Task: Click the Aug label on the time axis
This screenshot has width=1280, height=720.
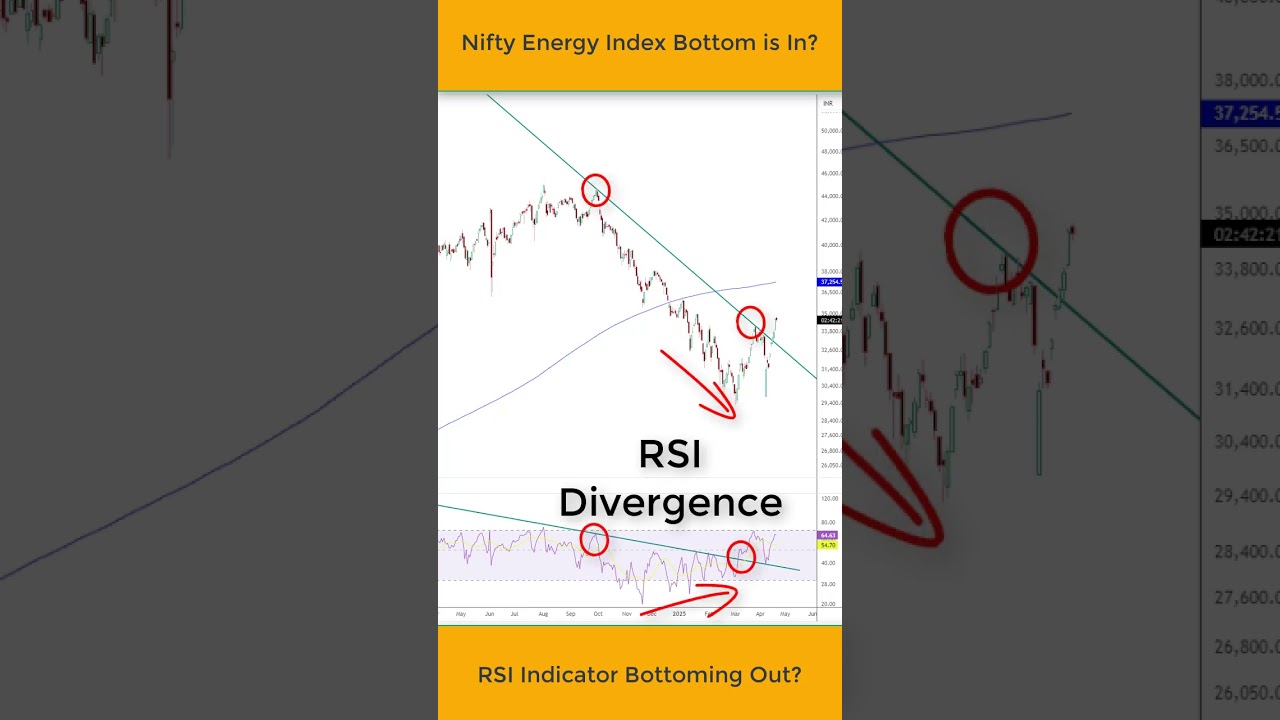Action: click(543, 614)
